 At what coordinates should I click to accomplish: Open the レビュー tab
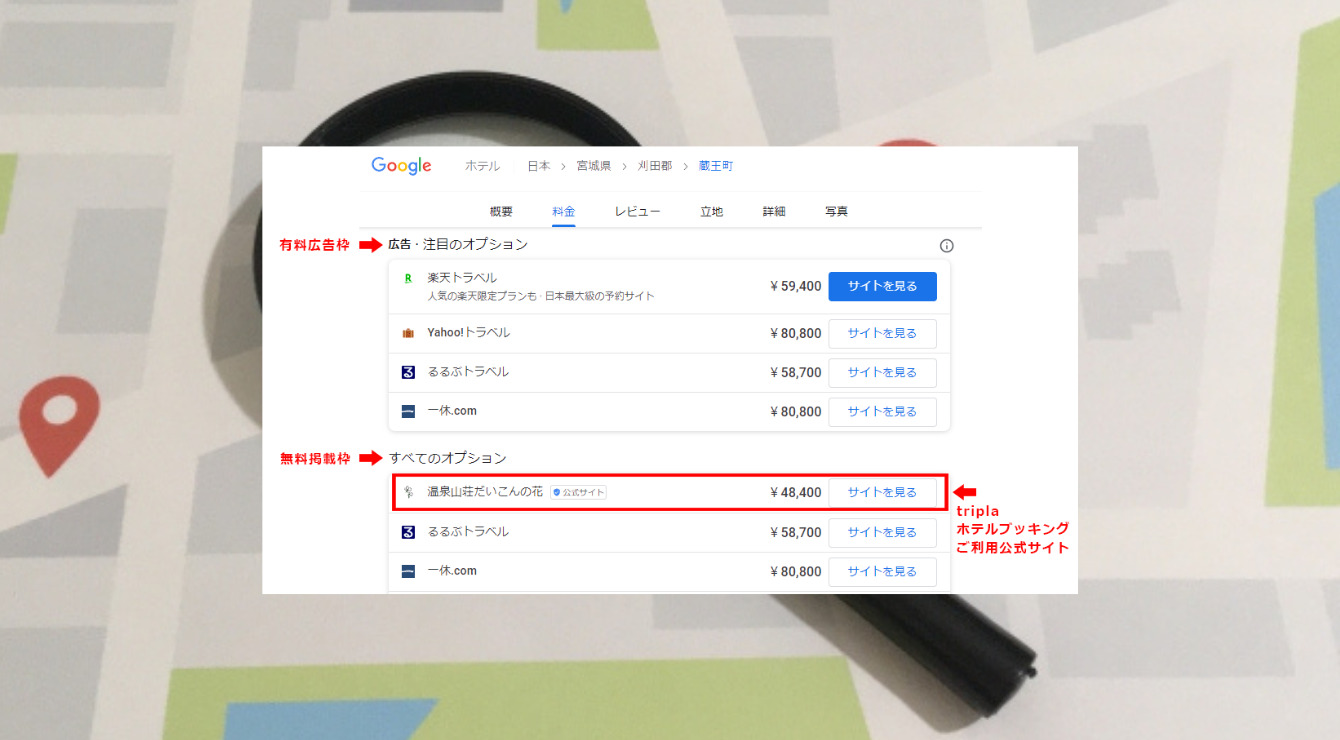[x=637, y=211]
